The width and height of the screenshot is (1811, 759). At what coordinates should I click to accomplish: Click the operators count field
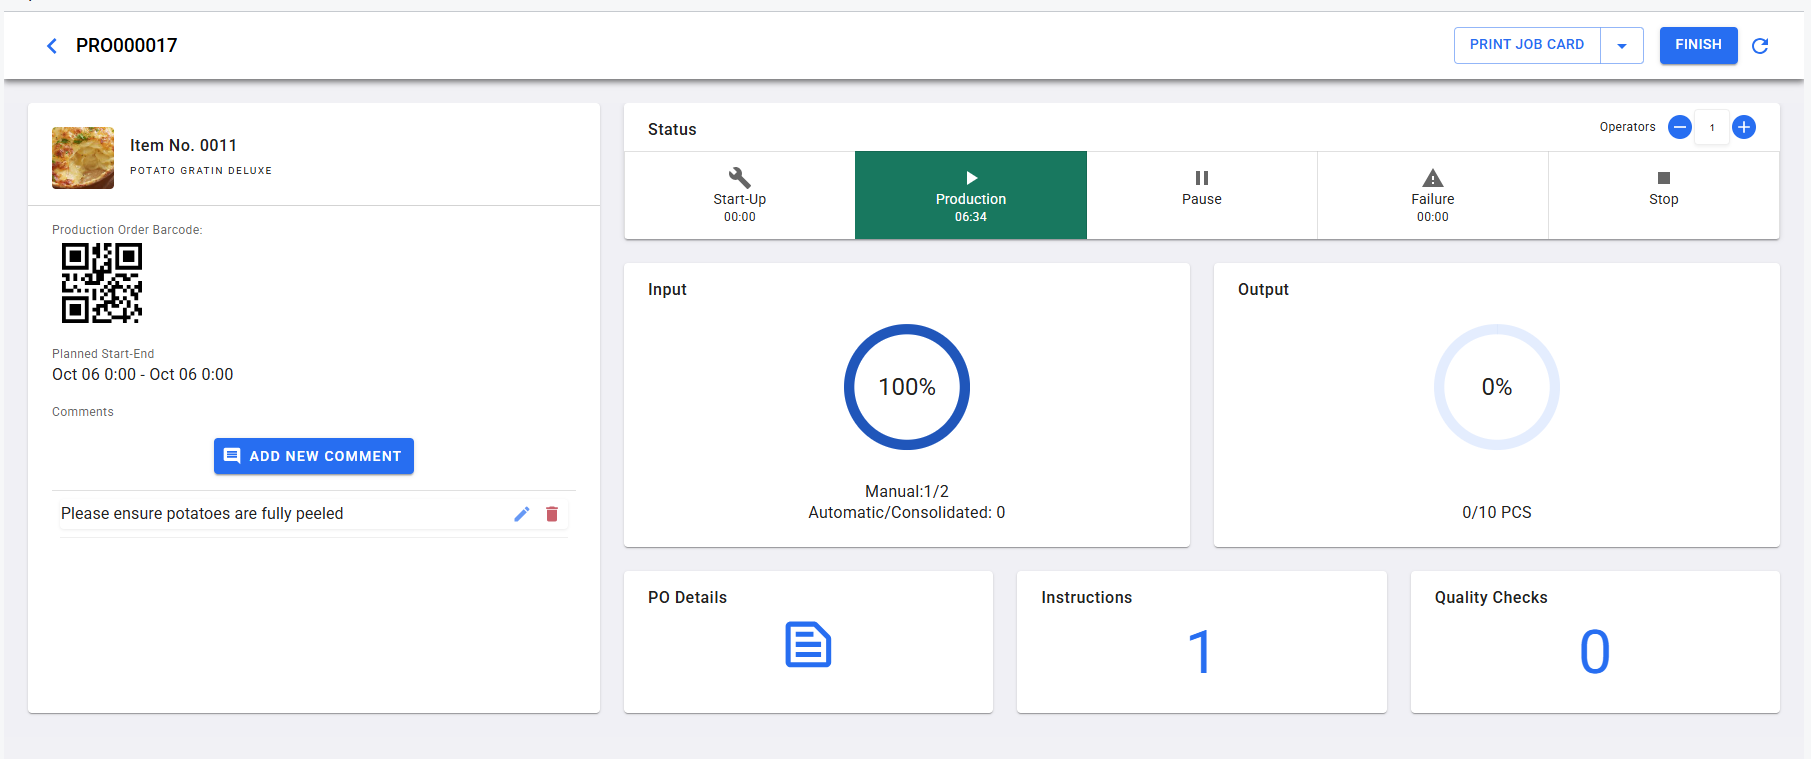(1712, 127)
